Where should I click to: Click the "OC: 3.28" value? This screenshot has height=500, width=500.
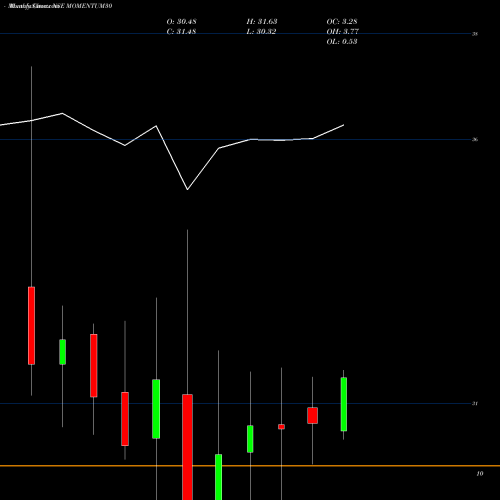pyautogui.click(x=342, y=22)
